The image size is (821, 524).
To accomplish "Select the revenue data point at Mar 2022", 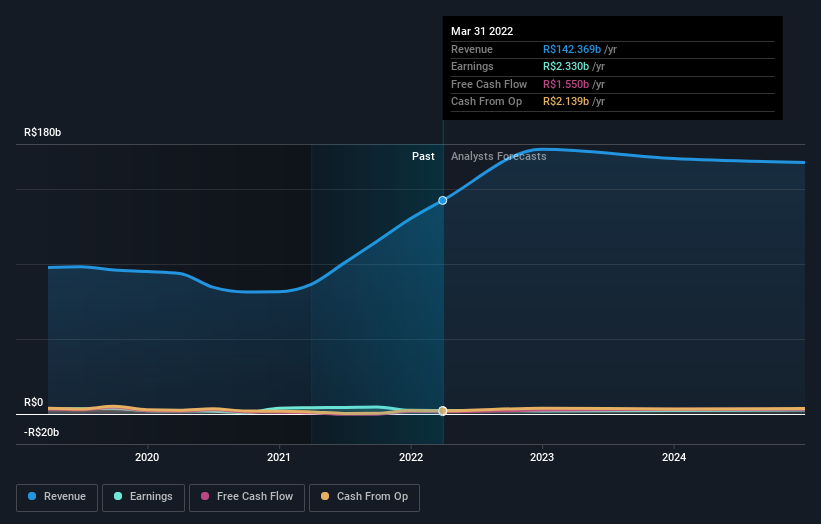I will pyautogui.click(x=442, y=200).
